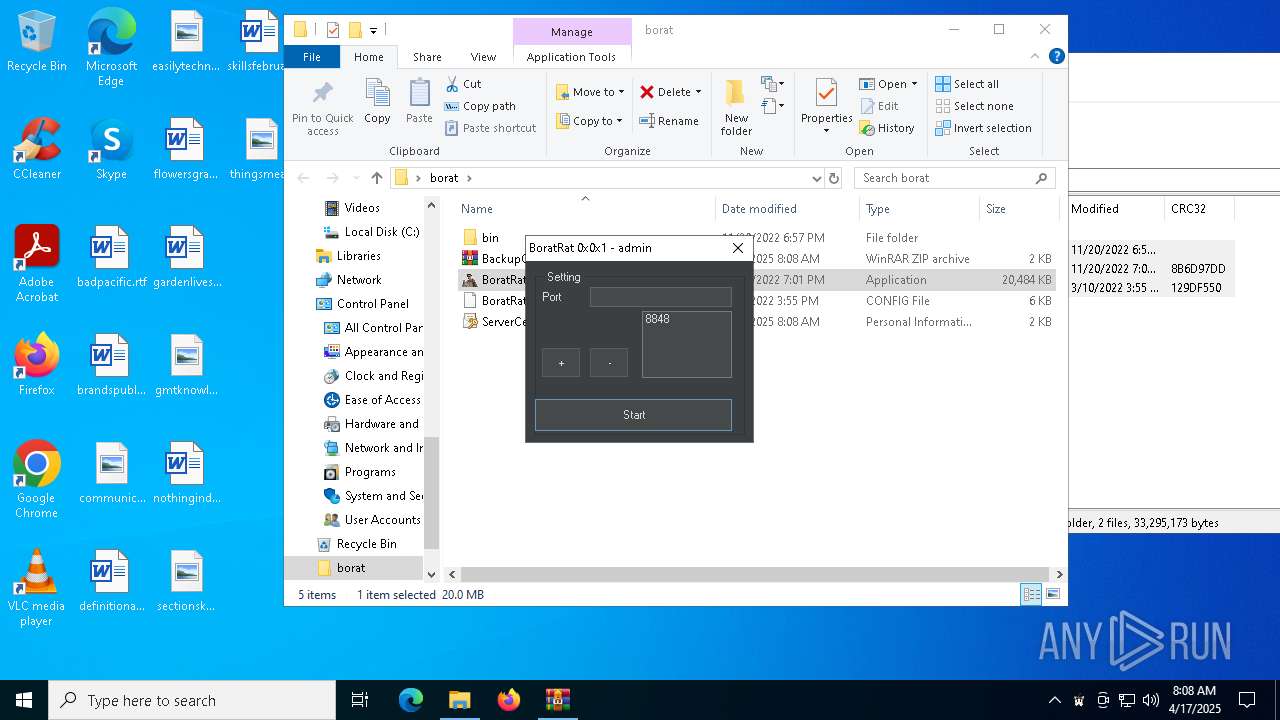Click the Up one level arrow
1280x720 pixels.
click(376, 178)
